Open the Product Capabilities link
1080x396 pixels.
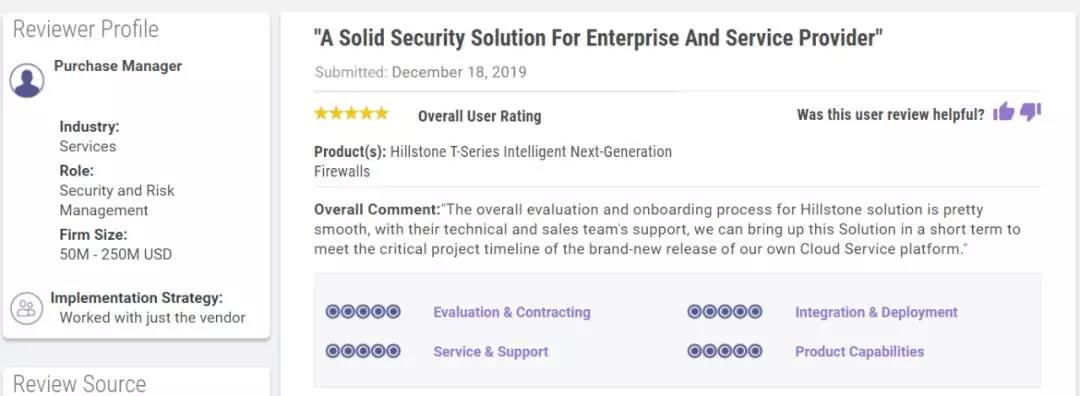[860, 351]
